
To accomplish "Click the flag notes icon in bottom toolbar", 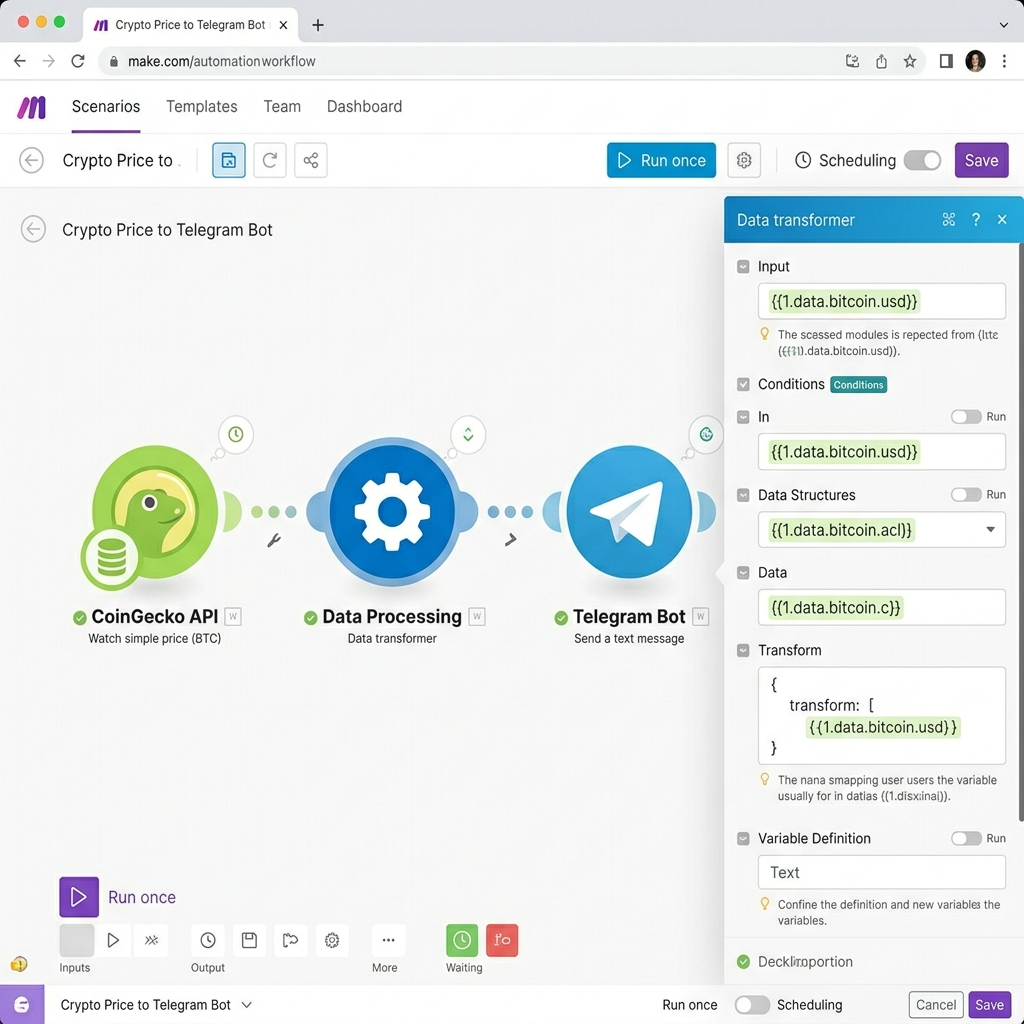I will click(290, 940).
